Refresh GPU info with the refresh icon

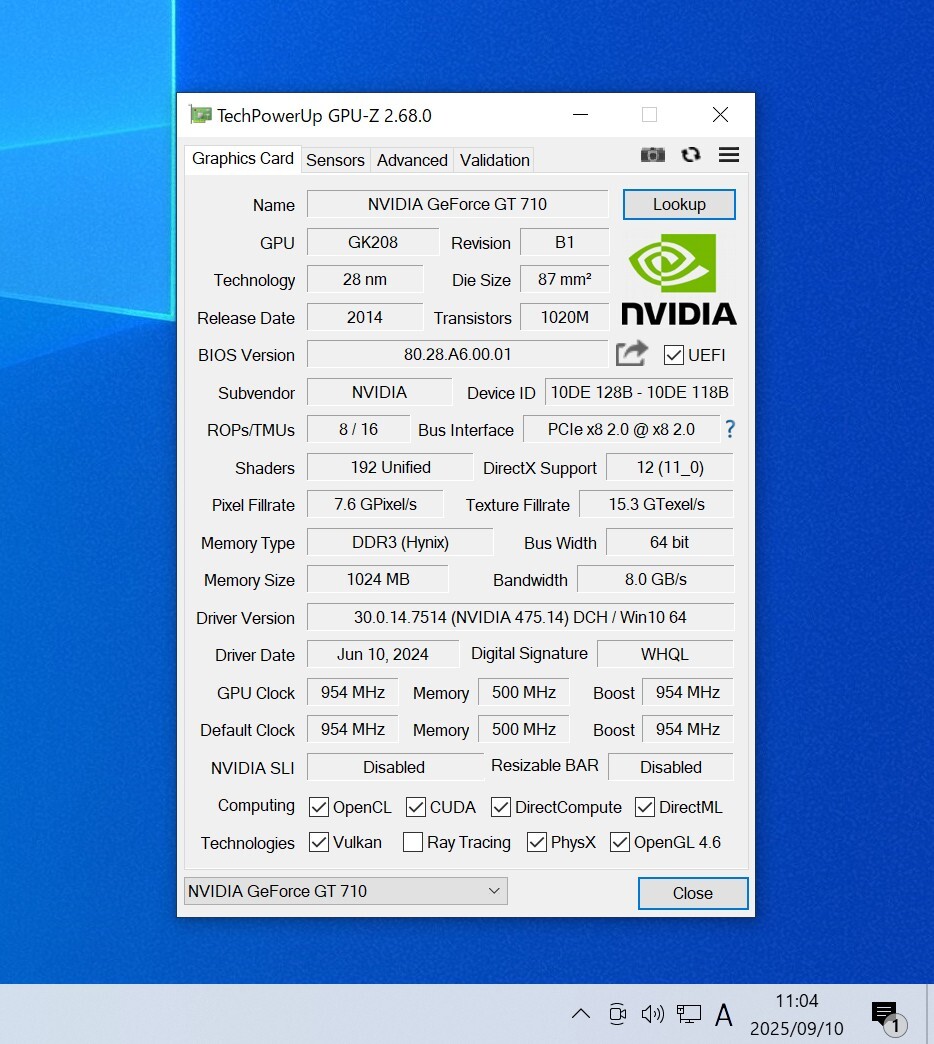tap(691, 155)
